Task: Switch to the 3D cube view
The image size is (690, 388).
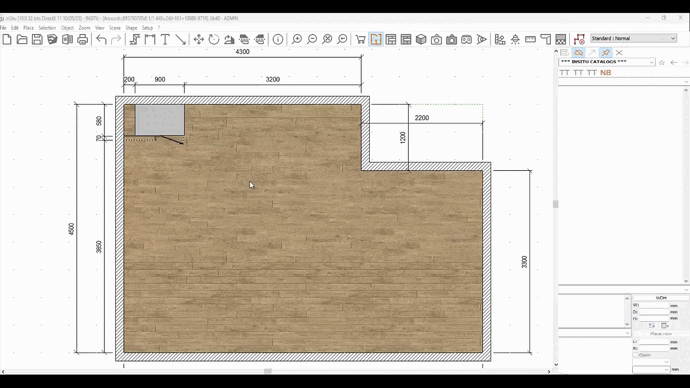Action: (x=421, y=40)
